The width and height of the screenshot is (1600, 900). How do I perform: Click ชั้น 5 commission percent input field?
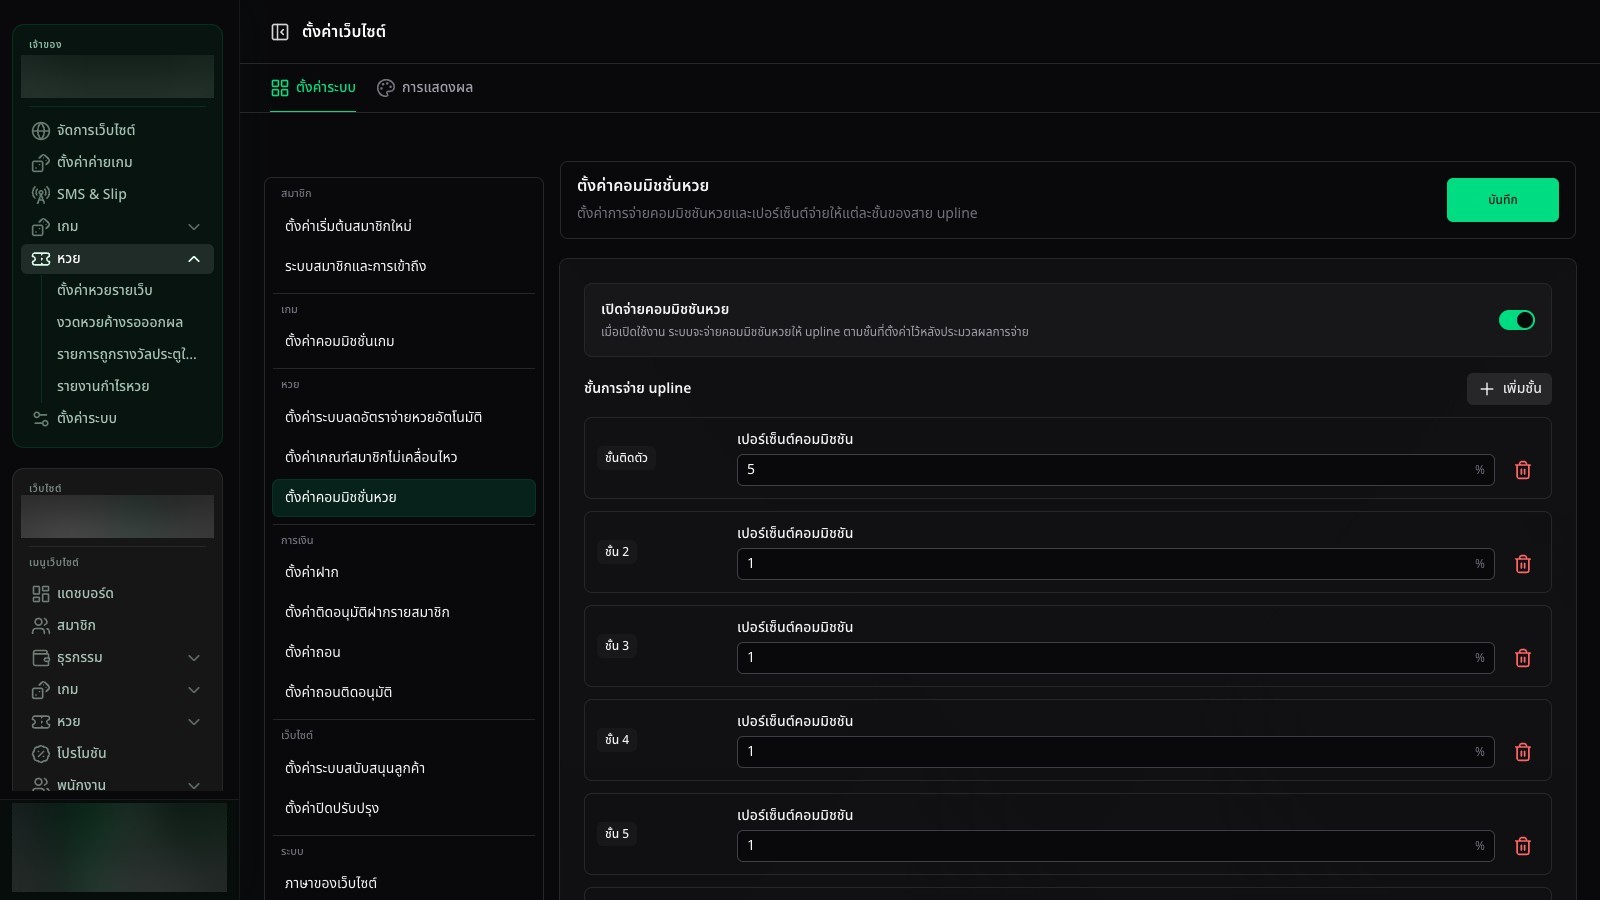coord(1115,846)
